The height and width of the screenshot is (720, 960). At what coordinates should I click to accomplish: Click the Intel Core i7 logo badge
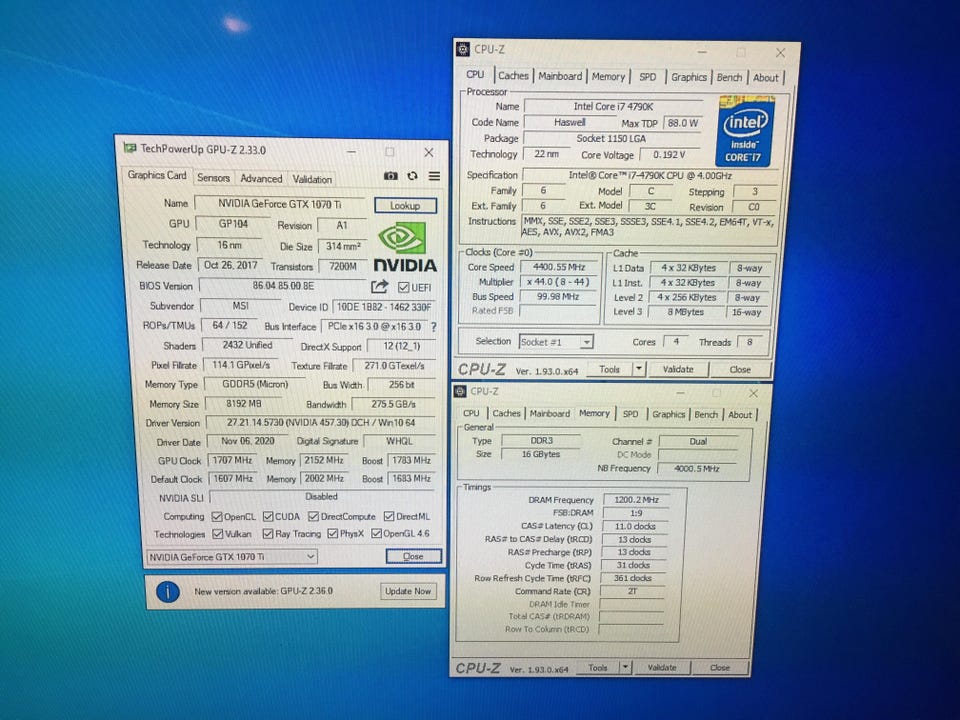(x=744, y=130)
